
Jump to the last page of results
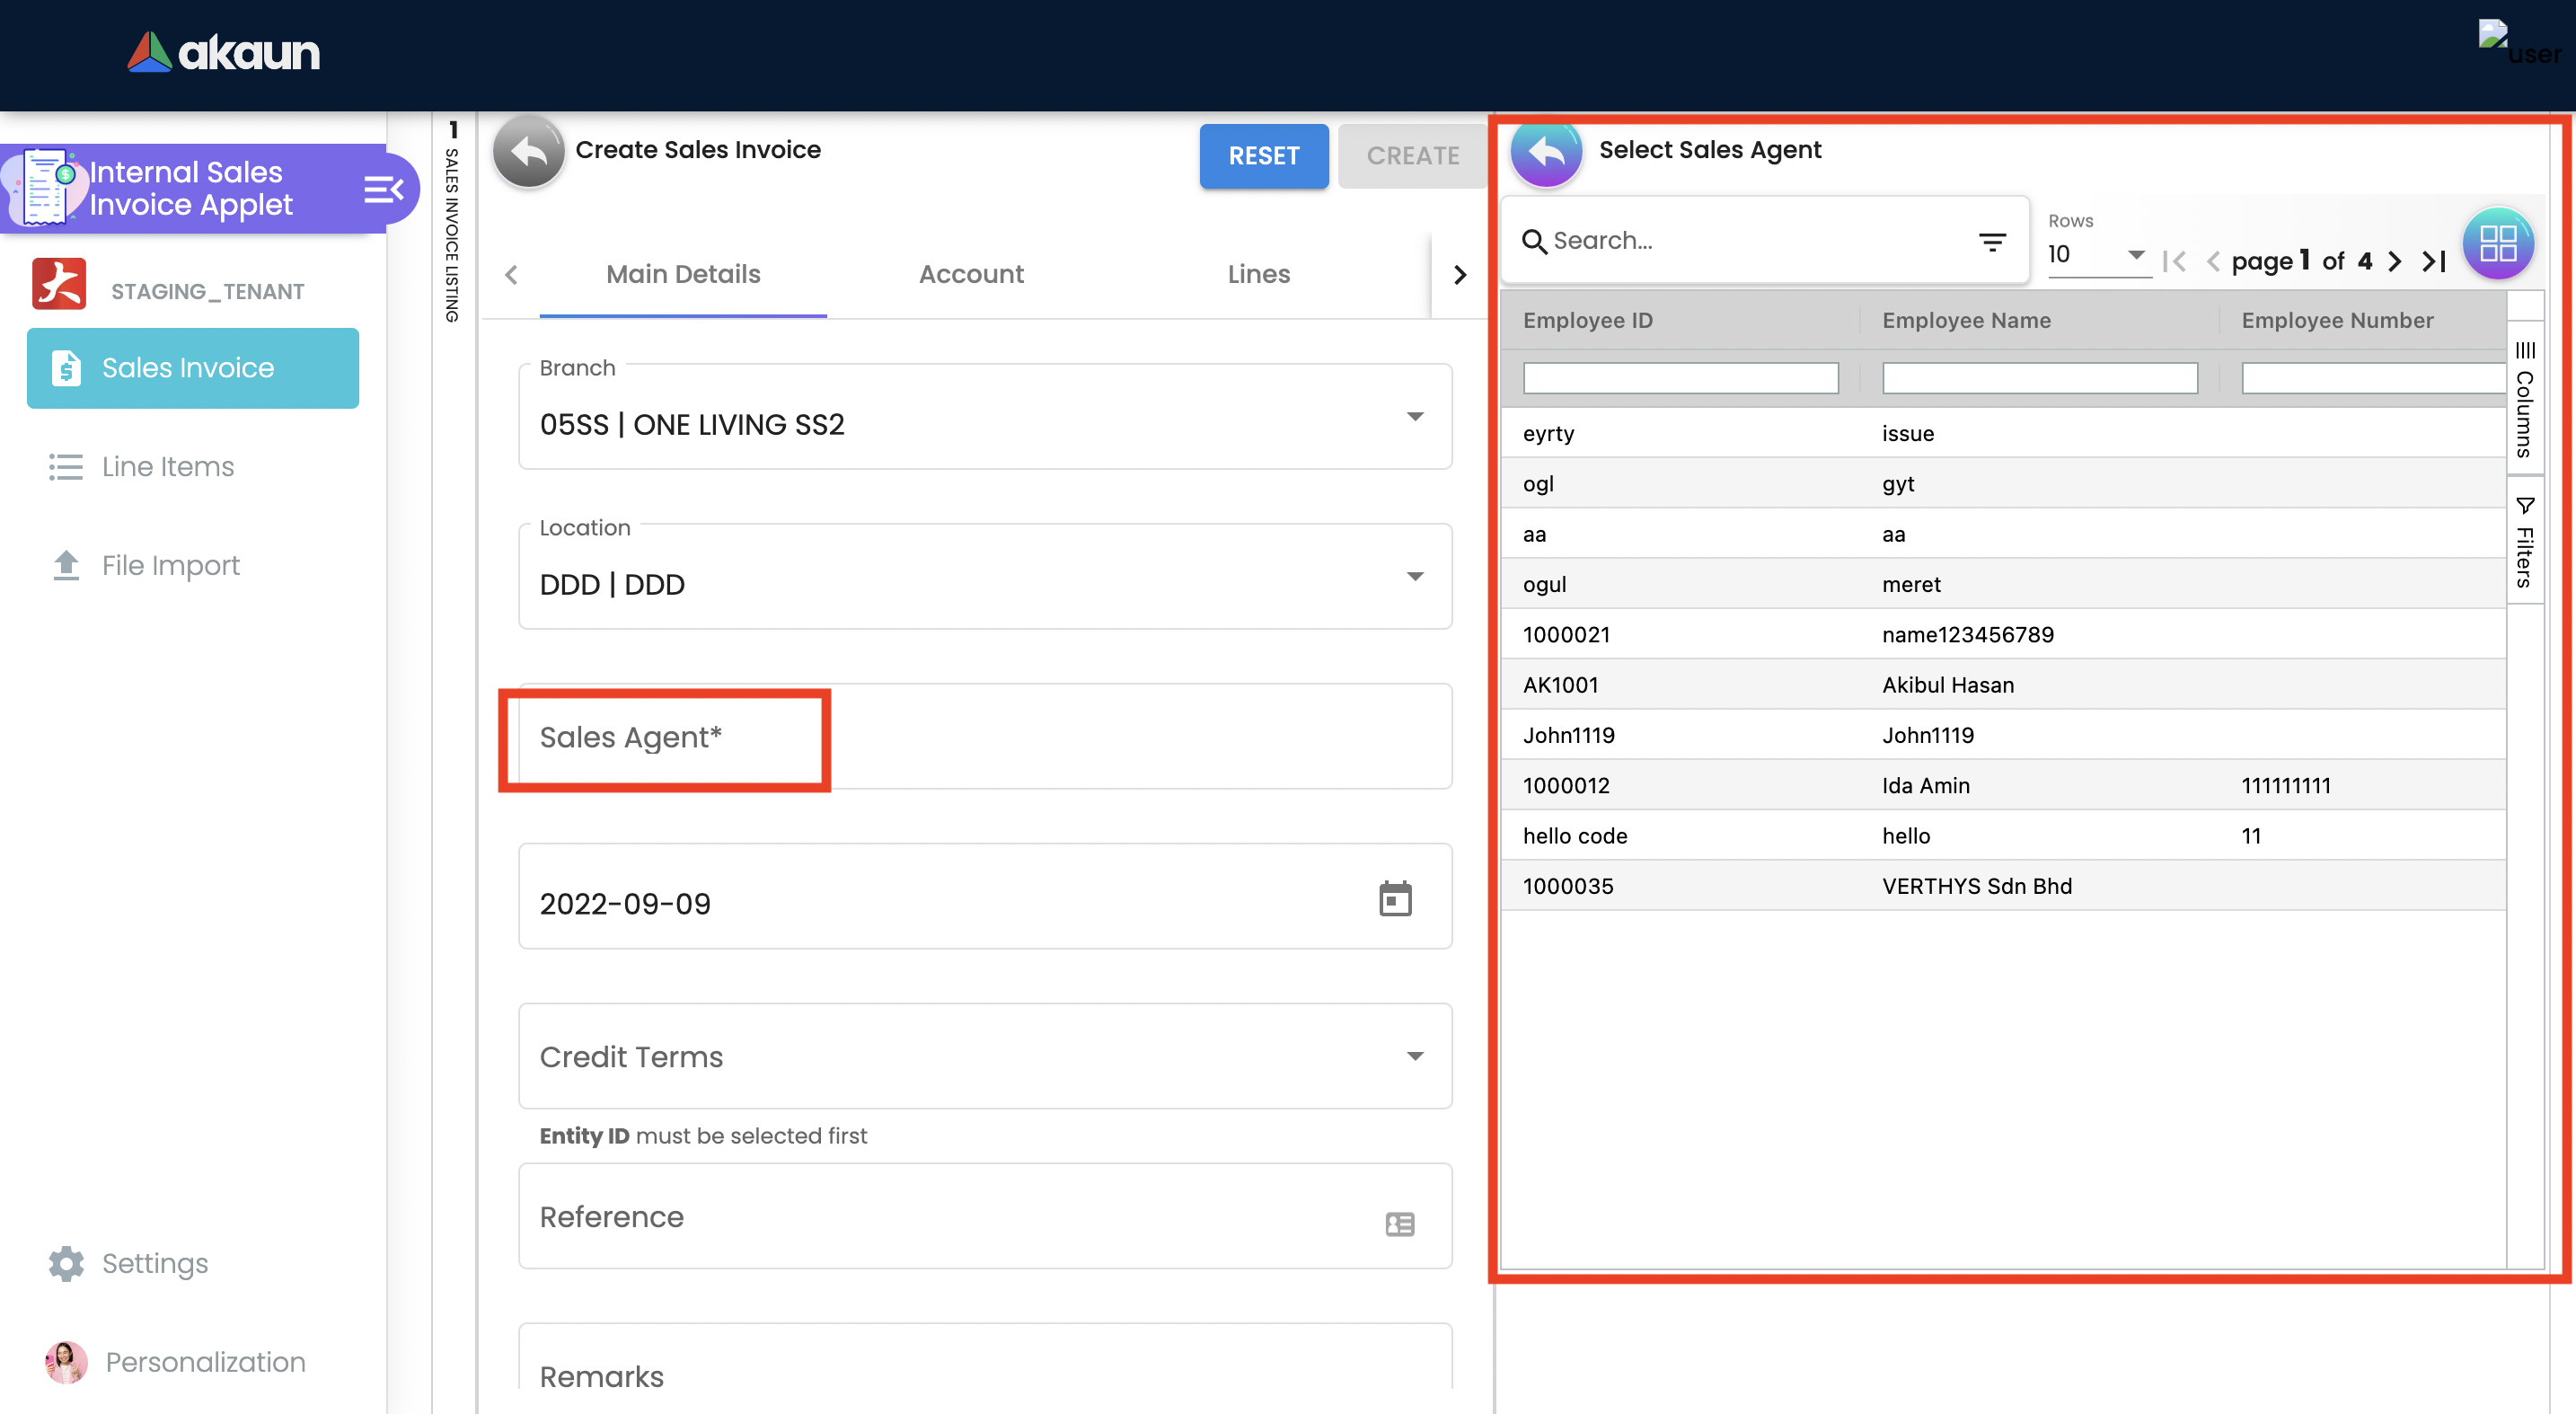[2434, 262]
